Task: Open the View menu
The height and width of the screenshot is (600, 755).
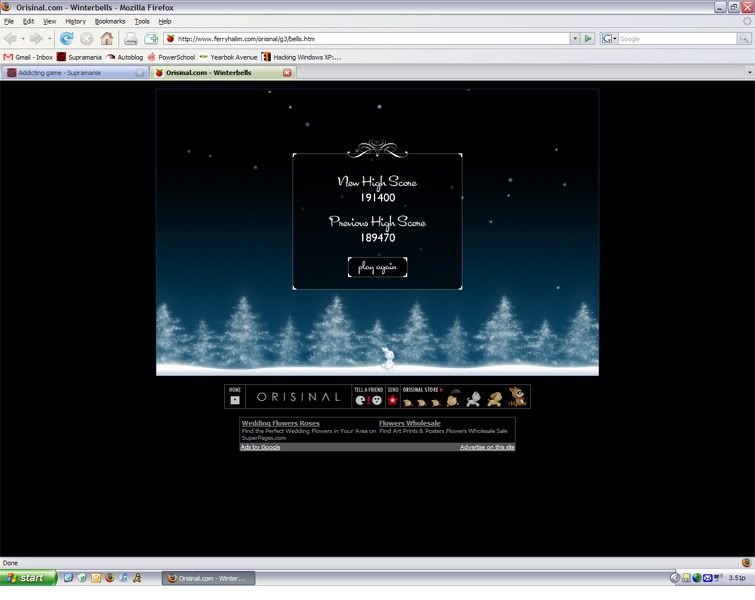Action: click(50, 22)
